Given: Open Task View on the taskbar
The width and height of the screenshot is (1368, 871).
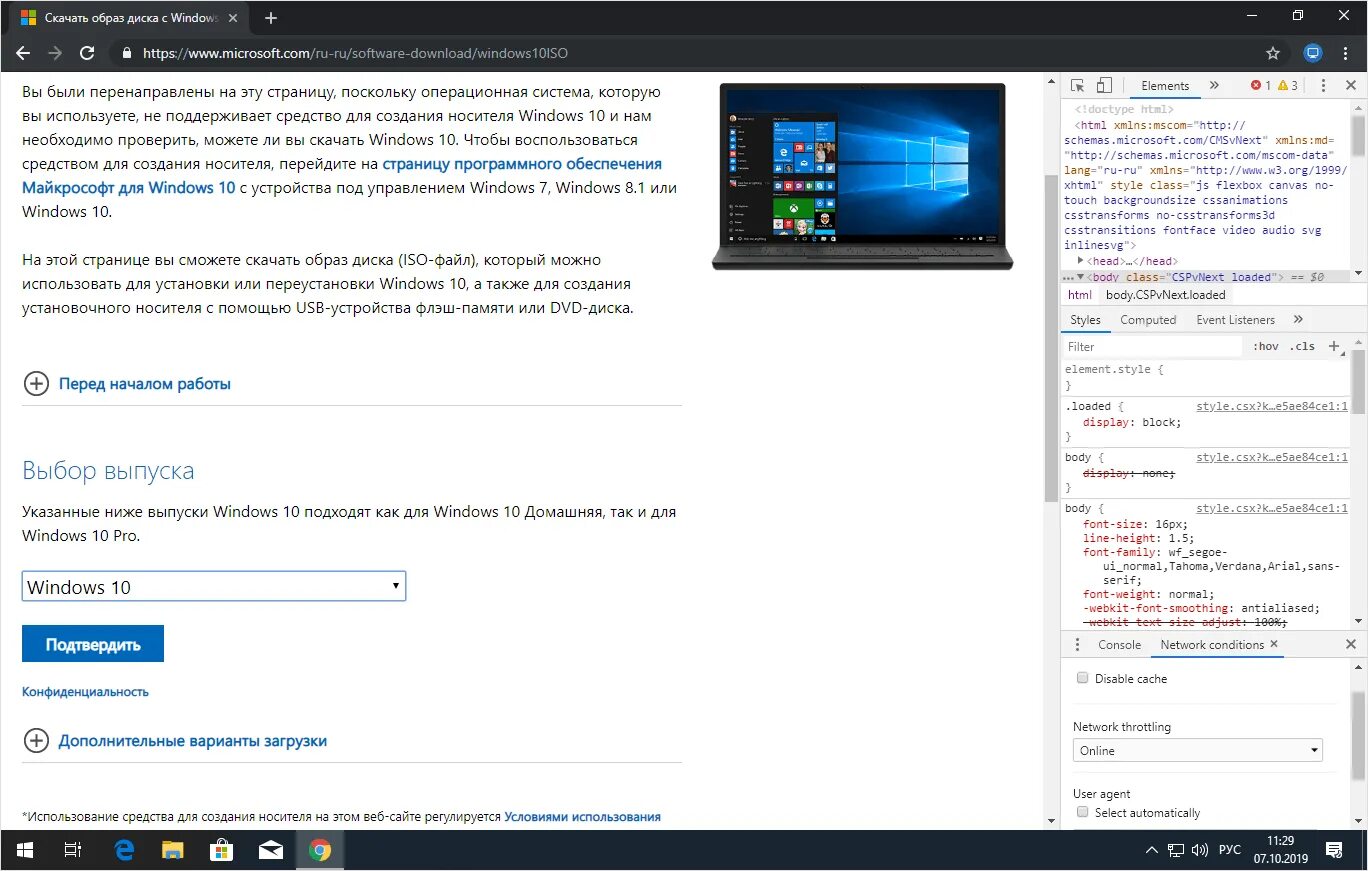Looking at the screenshot, I should (72, 850).
